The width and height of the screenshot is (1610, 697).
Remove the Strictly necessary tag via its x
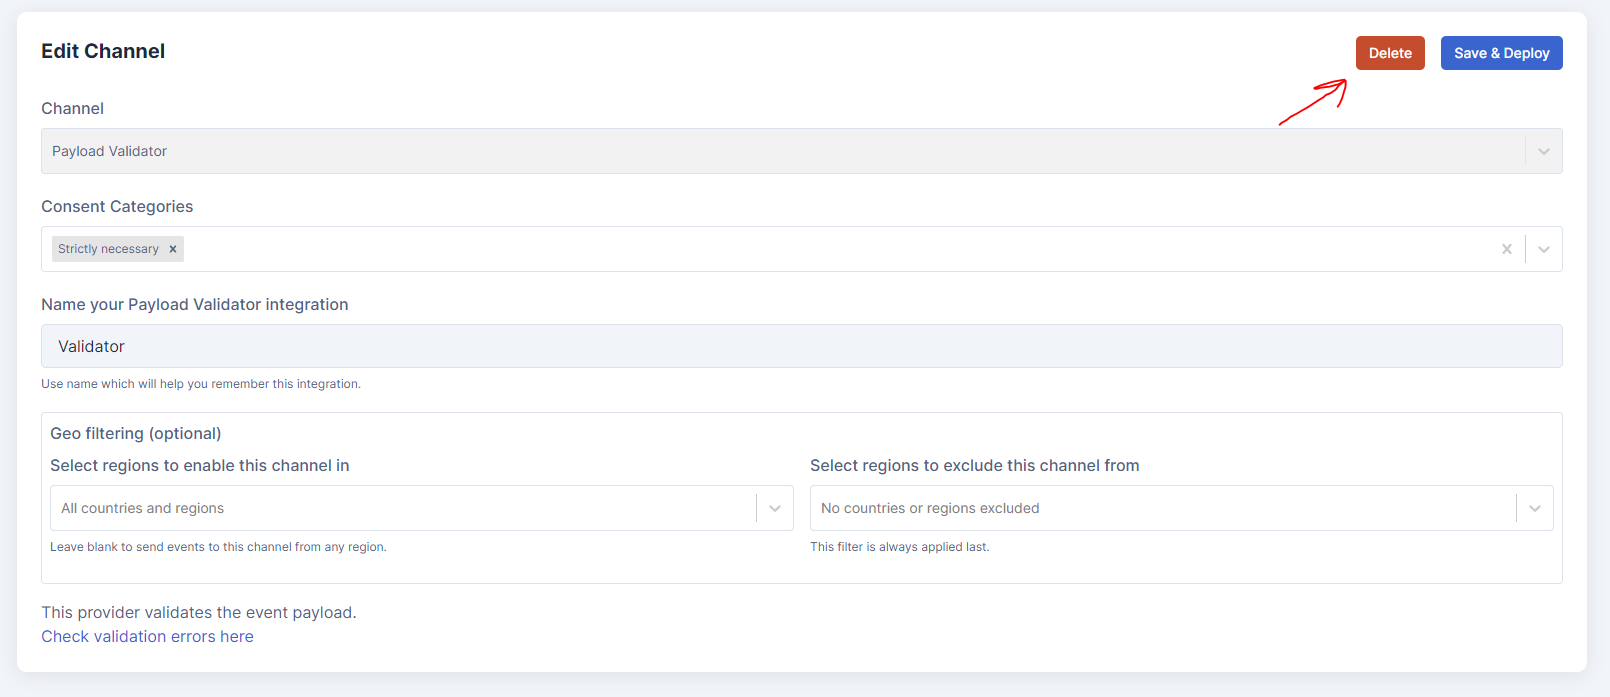(173, 249)
